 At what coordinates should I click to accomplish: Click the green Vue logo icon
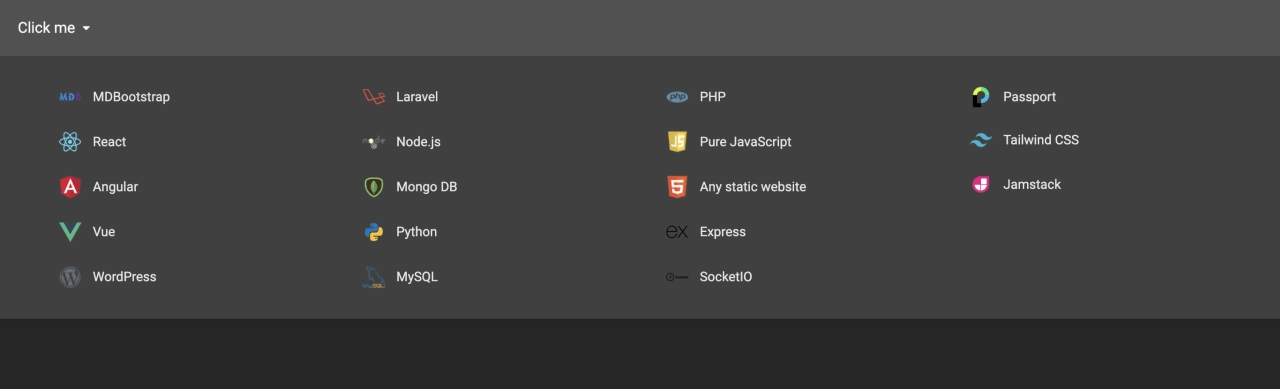(70, 232)
